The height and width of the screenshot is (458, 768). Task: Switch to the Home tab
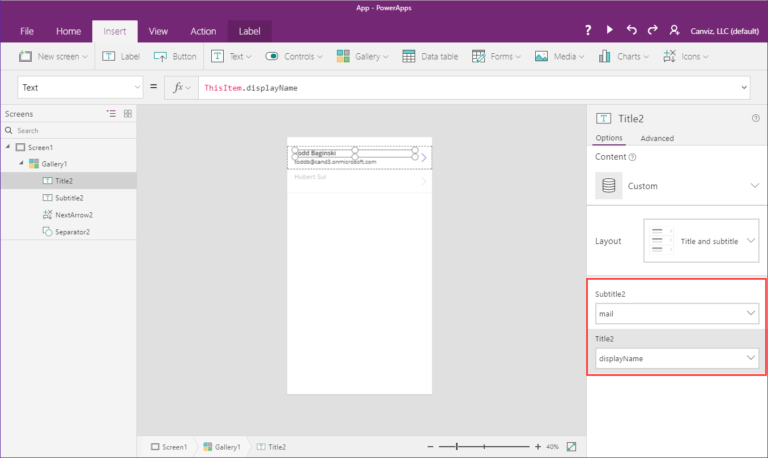[x=69, y=31]
